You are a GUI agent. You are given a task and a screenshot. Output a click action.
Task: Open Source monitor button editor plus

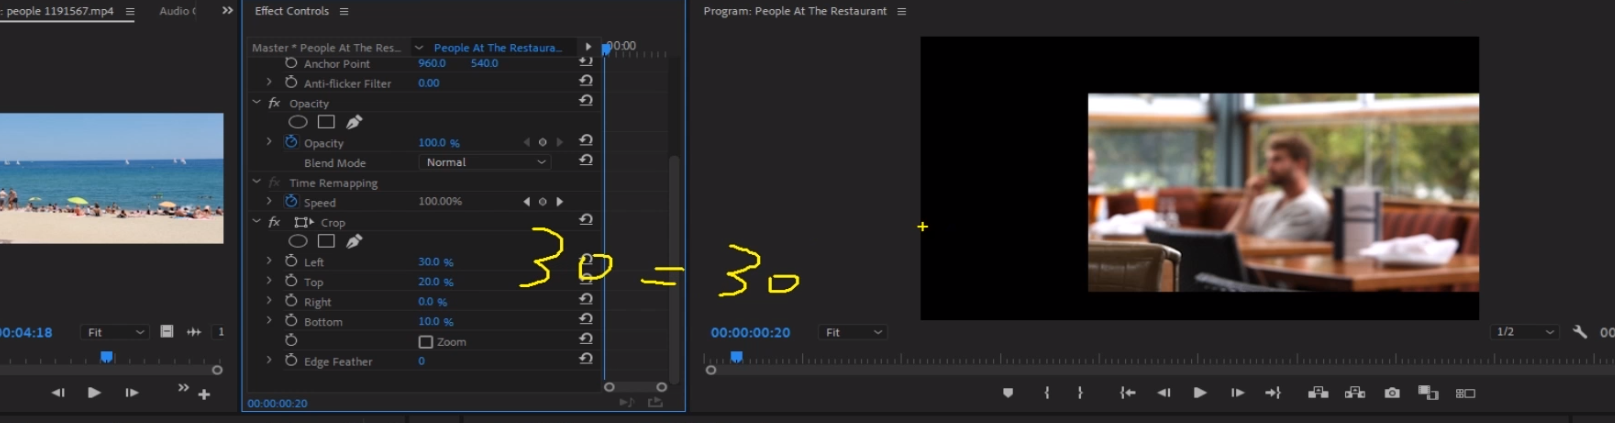tap(204, 395)
